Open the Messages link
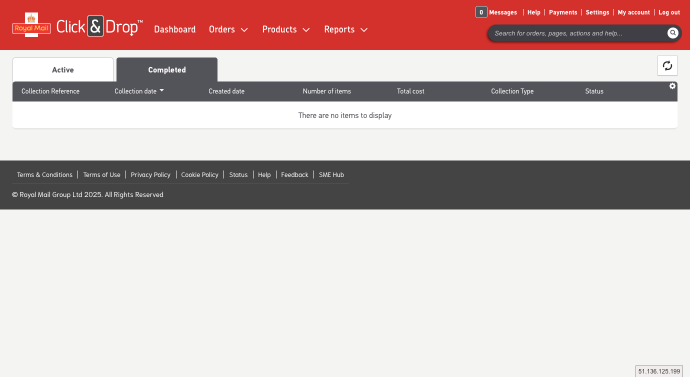The height and width of the screenshot is (377, 690). click(503, 12)
